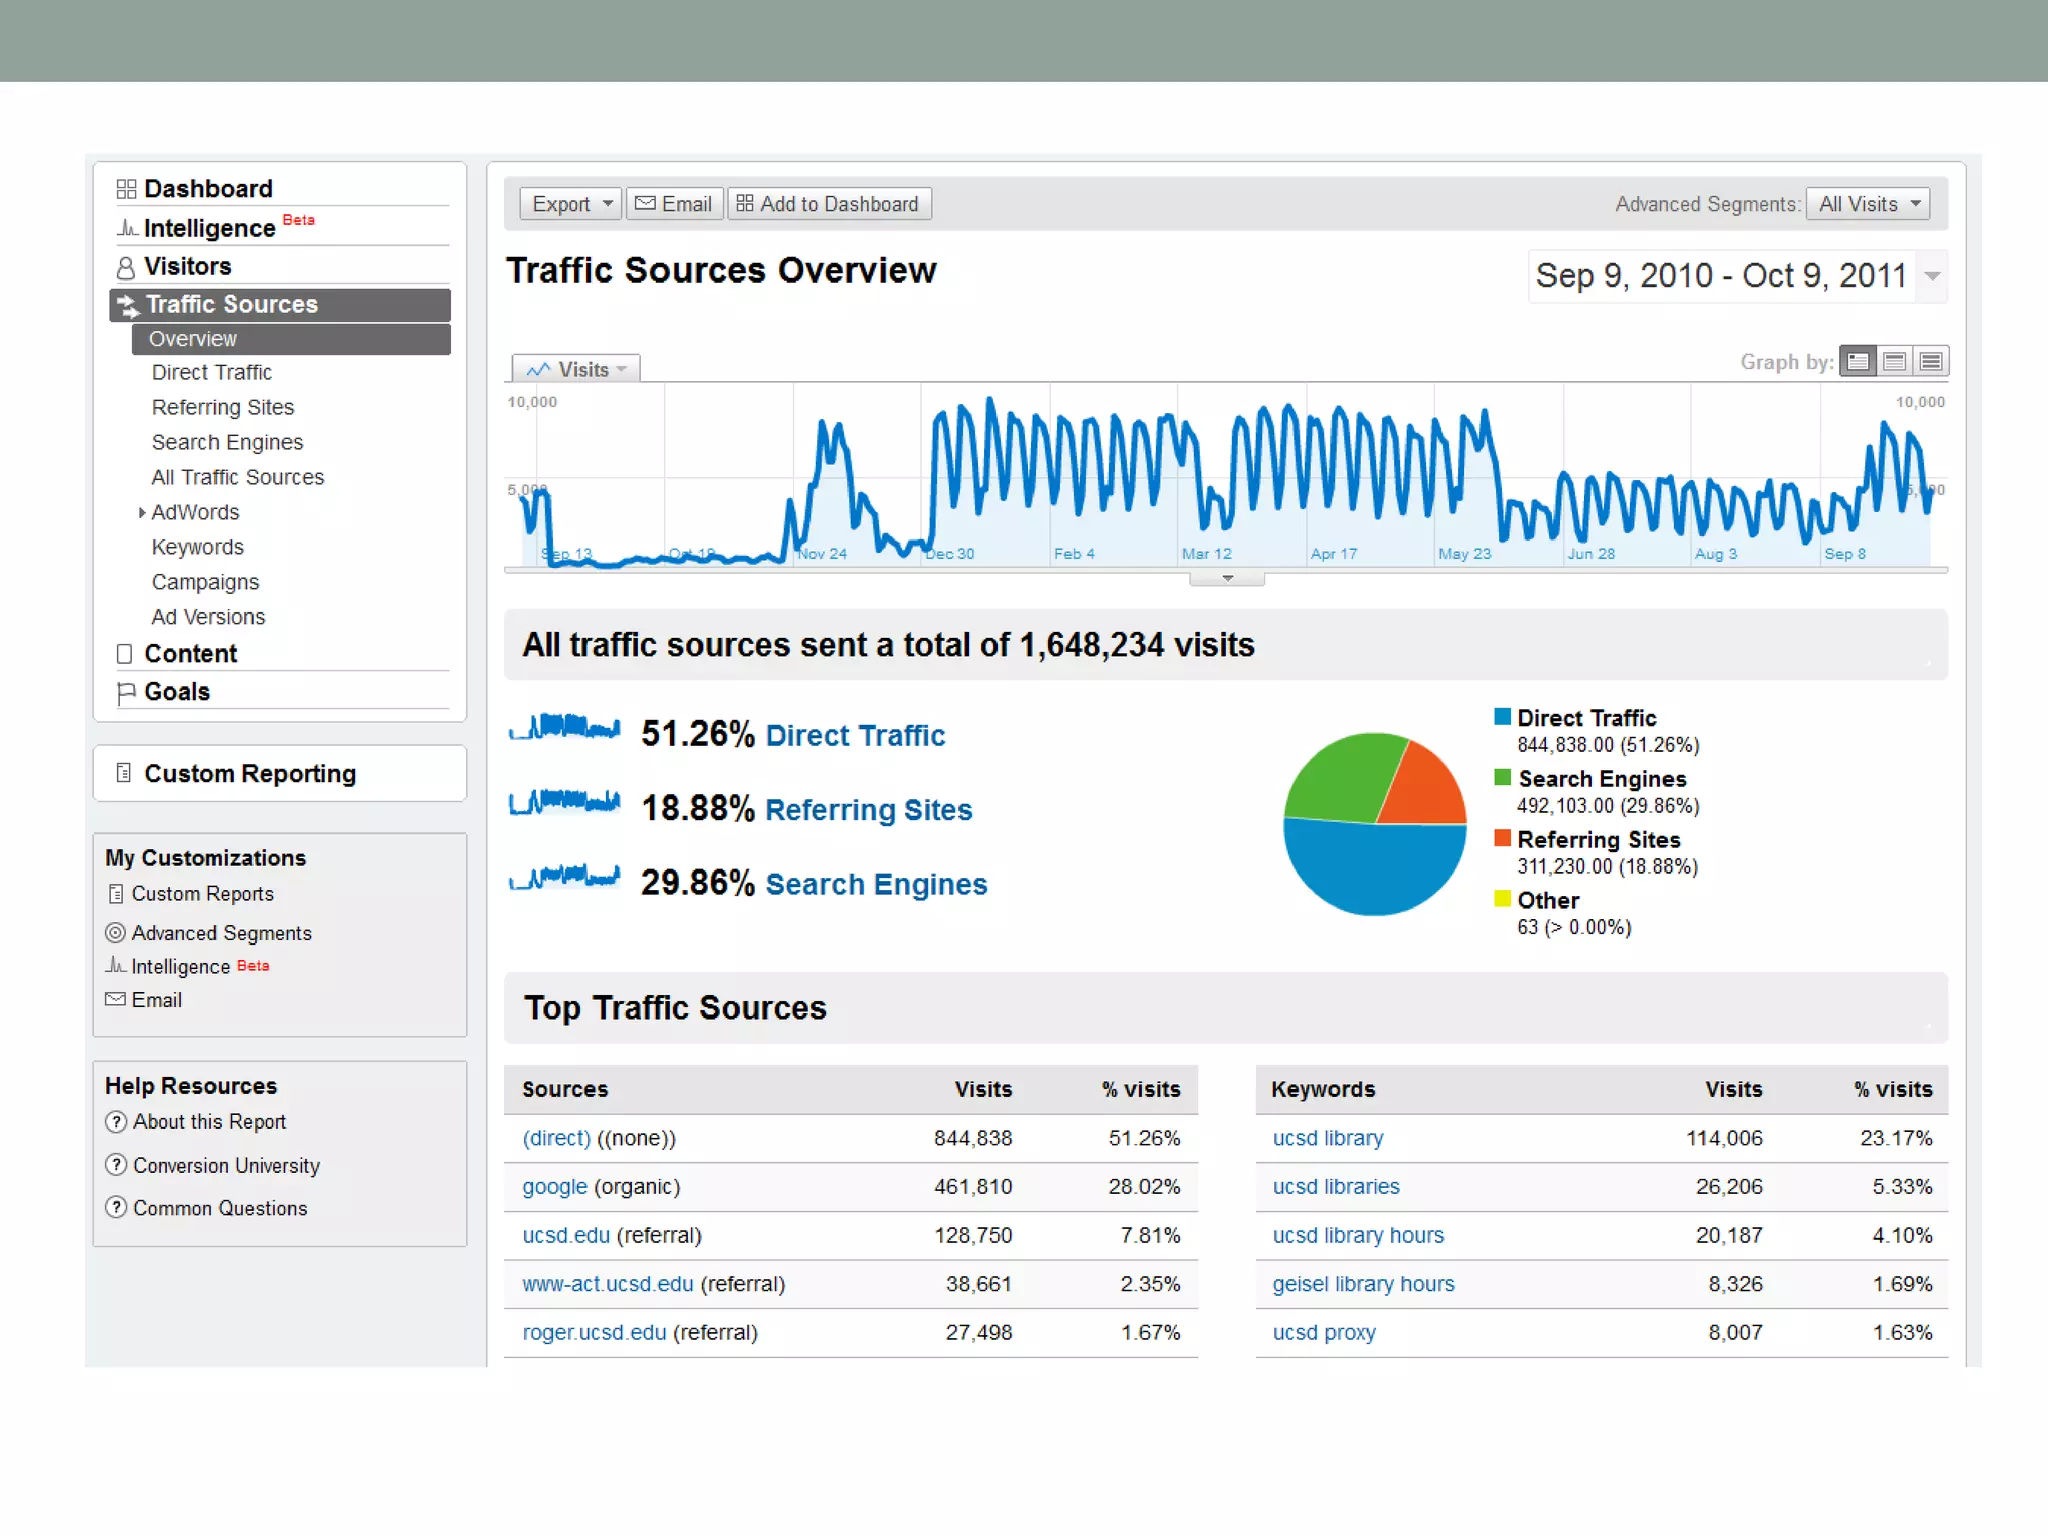Open the All Visits segment dropdown
This screenshot has height=1536, width=2048.
click(x=1868, y=204)
